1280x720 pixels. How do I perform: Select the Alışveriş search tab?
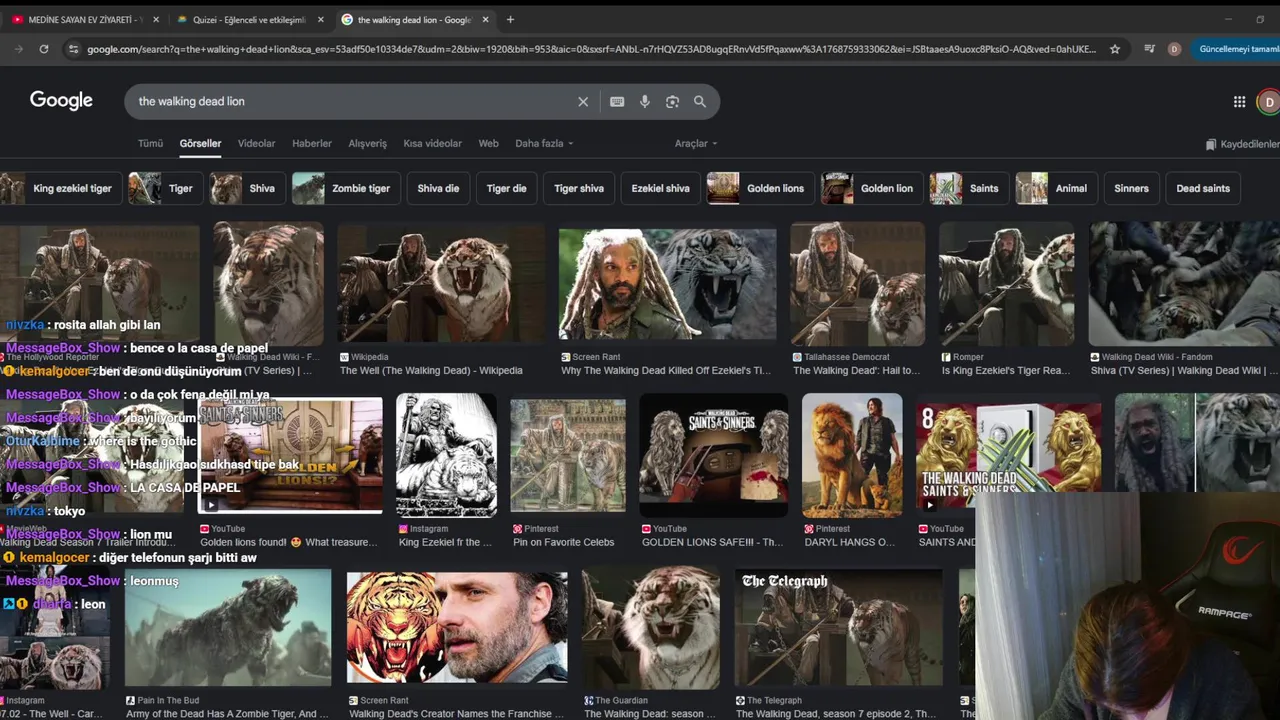[367, 143]
